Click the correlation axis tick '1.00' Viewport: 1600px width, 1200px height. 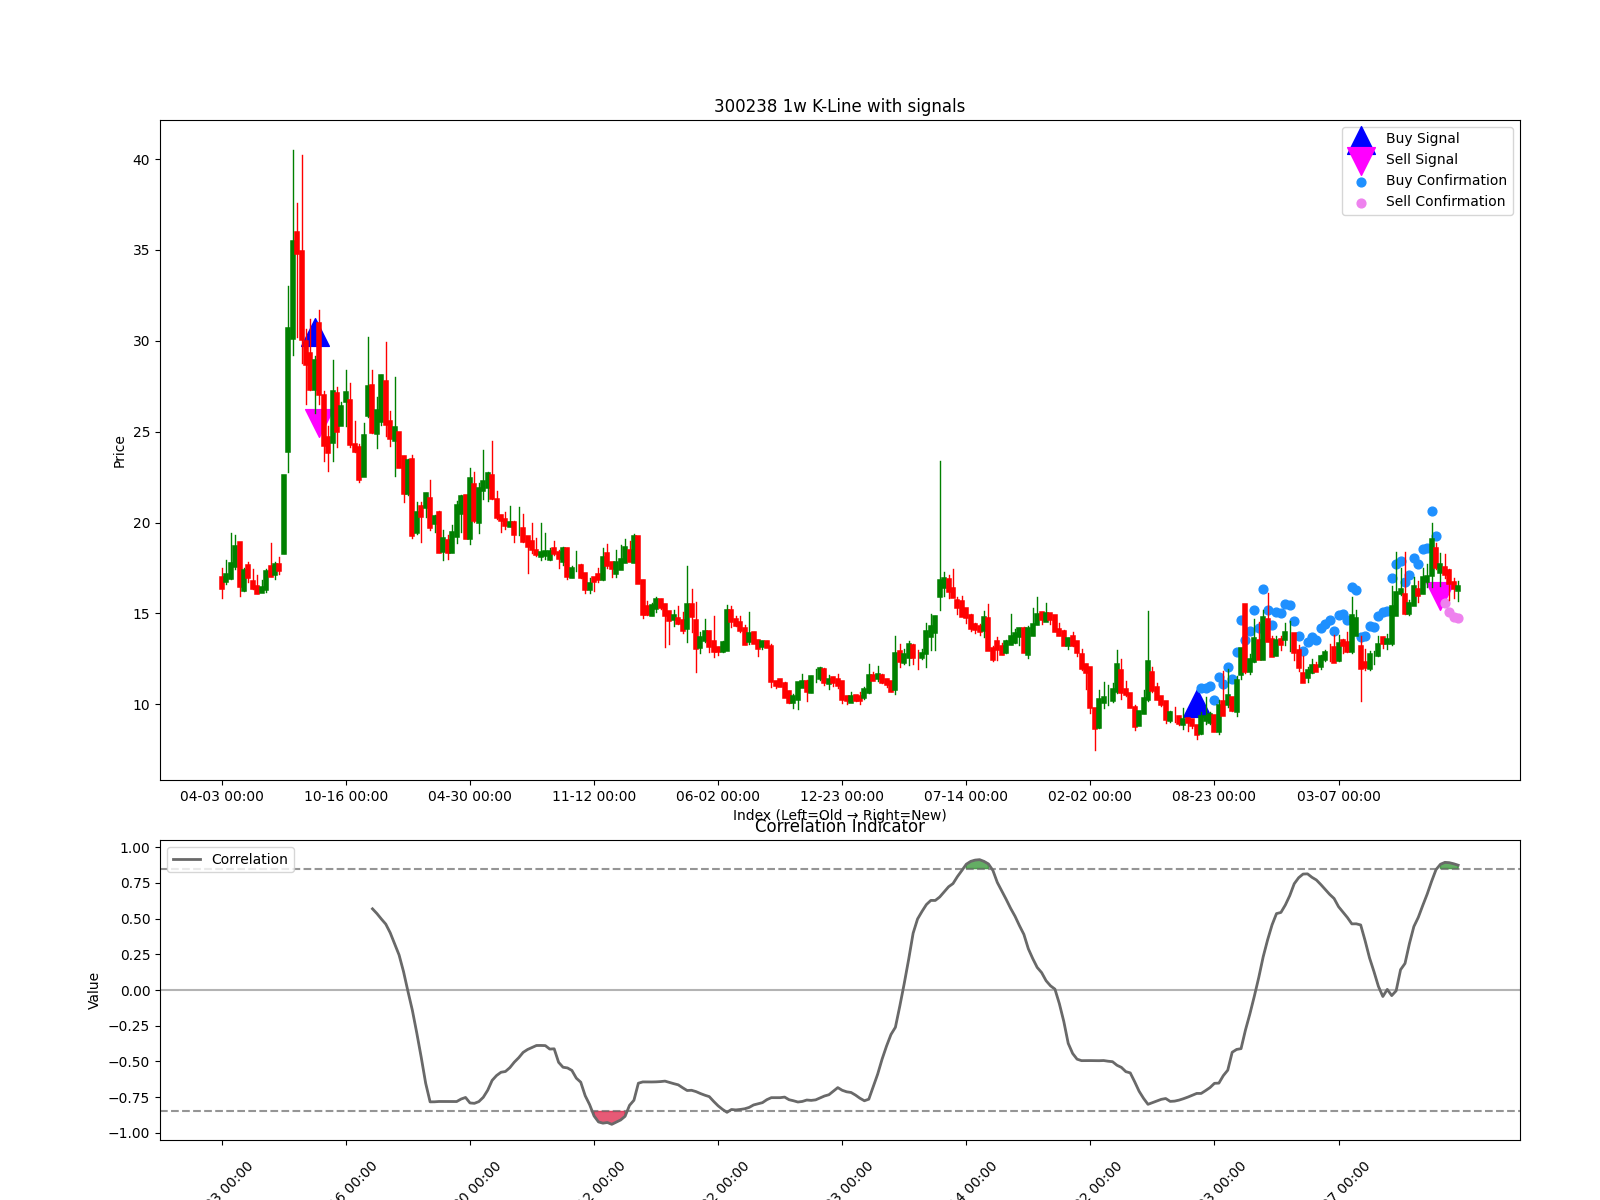point(135,848)
